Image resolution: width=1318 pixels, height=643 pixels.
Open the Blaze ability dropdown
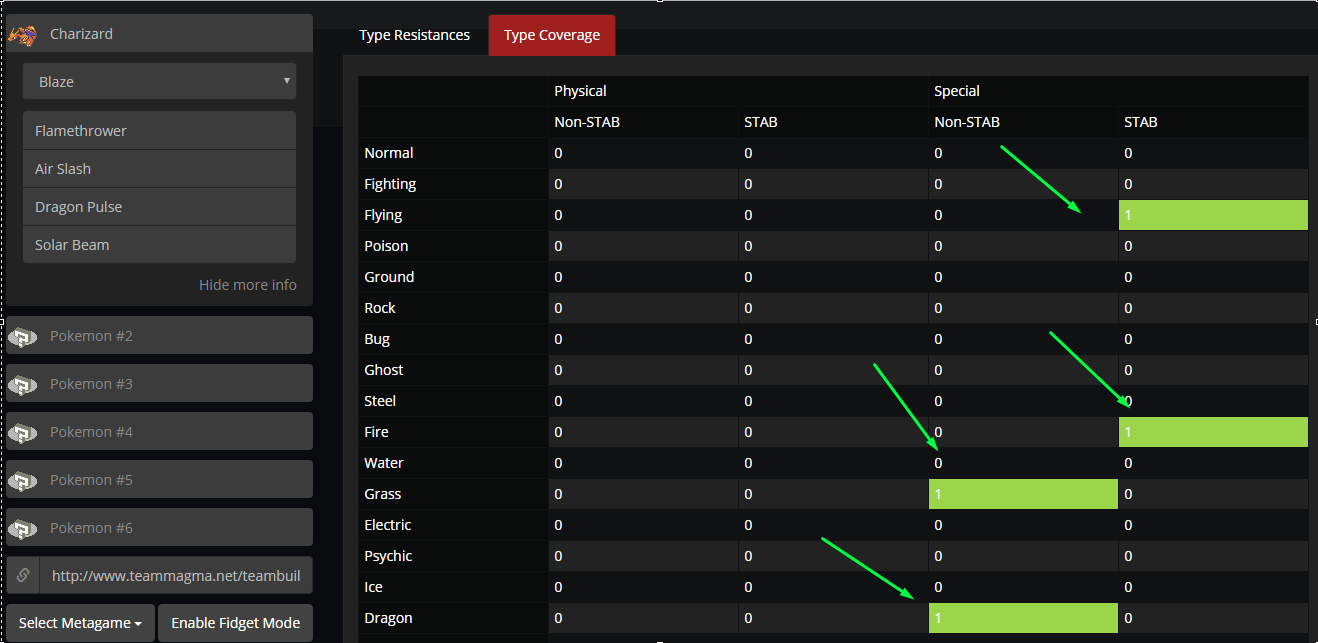click(x=159, y=82)
